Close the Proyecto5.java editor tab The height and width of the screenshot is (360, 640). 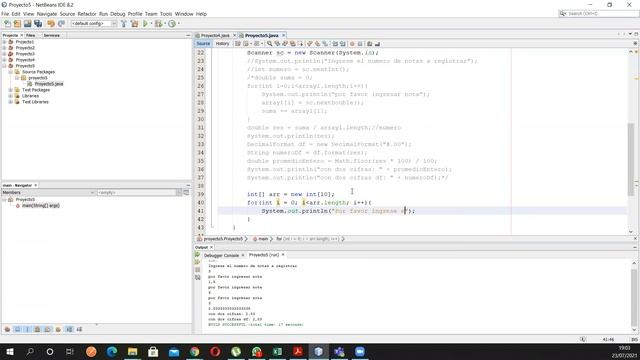coord(284,36)
